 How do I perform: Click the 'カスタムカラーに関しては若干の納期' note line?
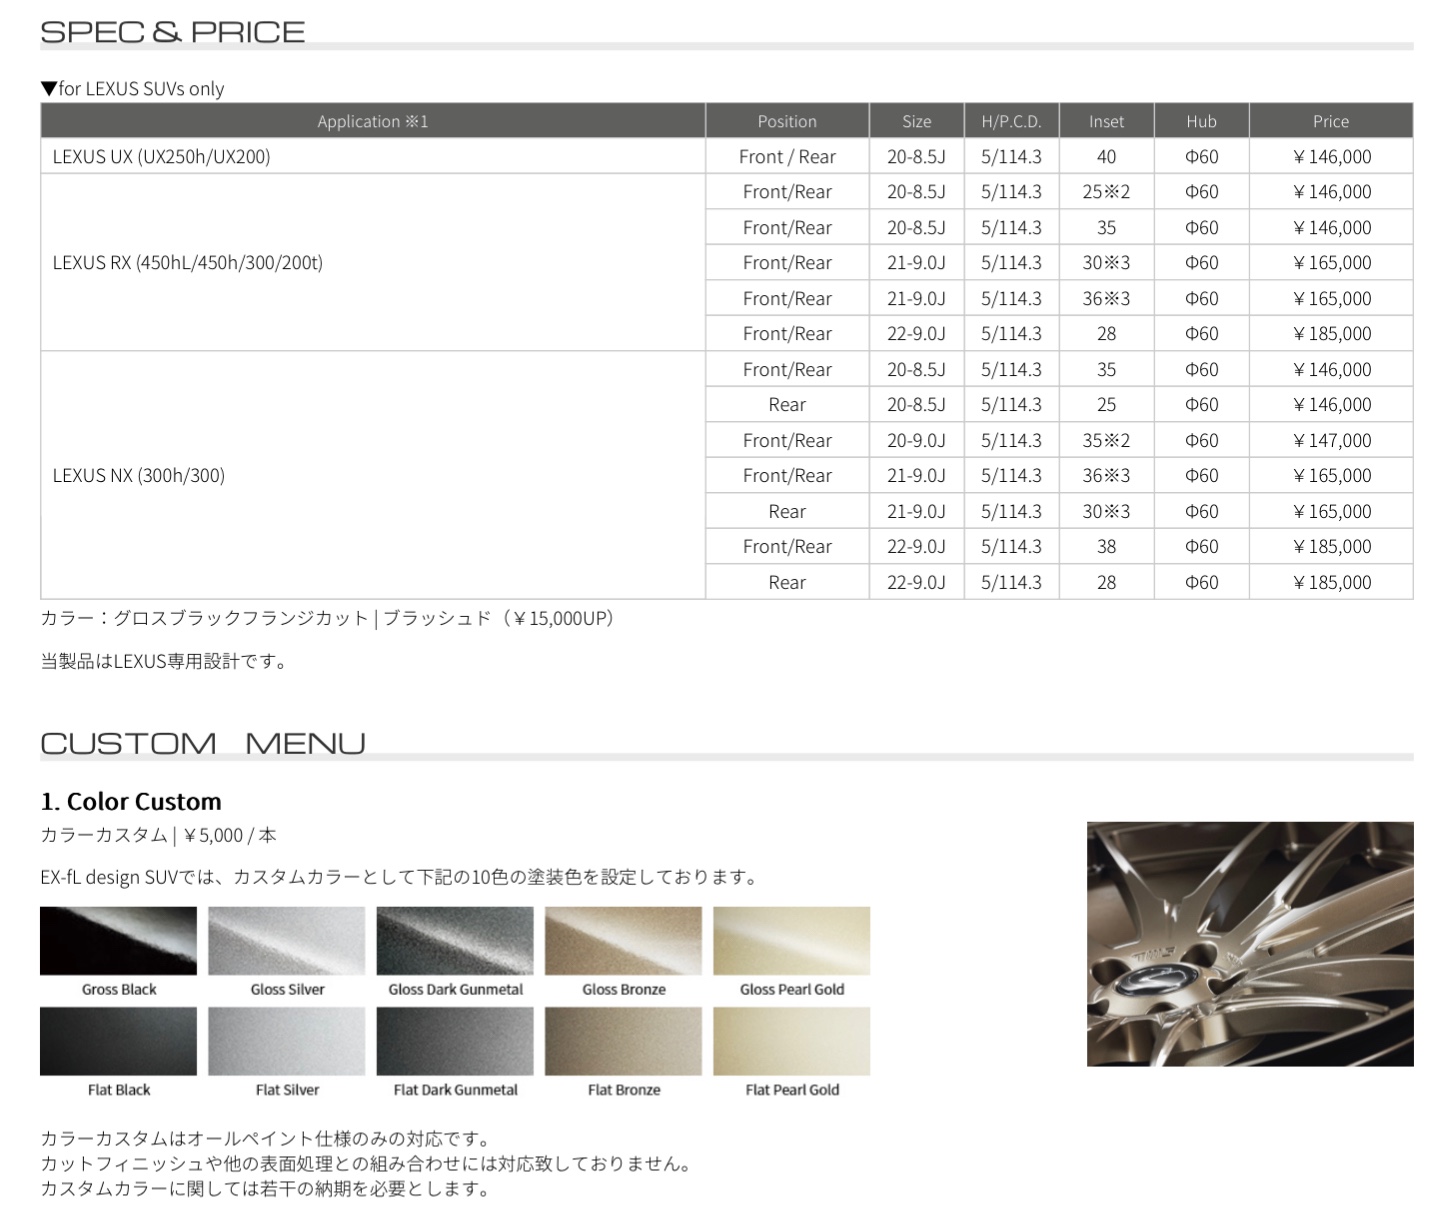pos(266,1189)
